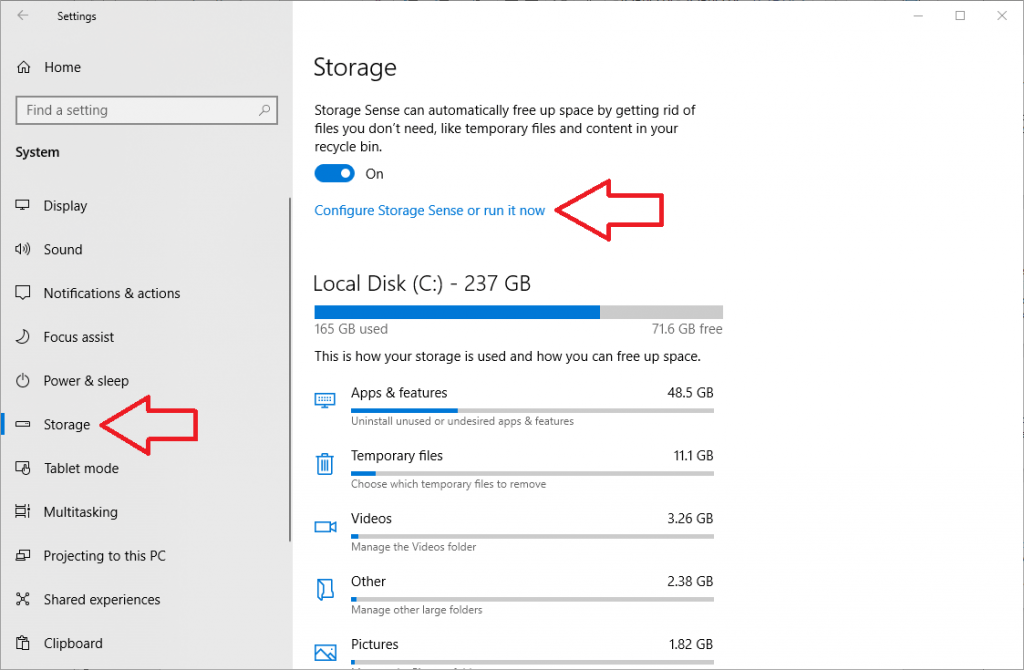Image resolution: width=1024 pixels, height=670 pixels.
Task: Click the Local Disk C: usage bar
Action: pyautogui.click(x=519, y=312)
